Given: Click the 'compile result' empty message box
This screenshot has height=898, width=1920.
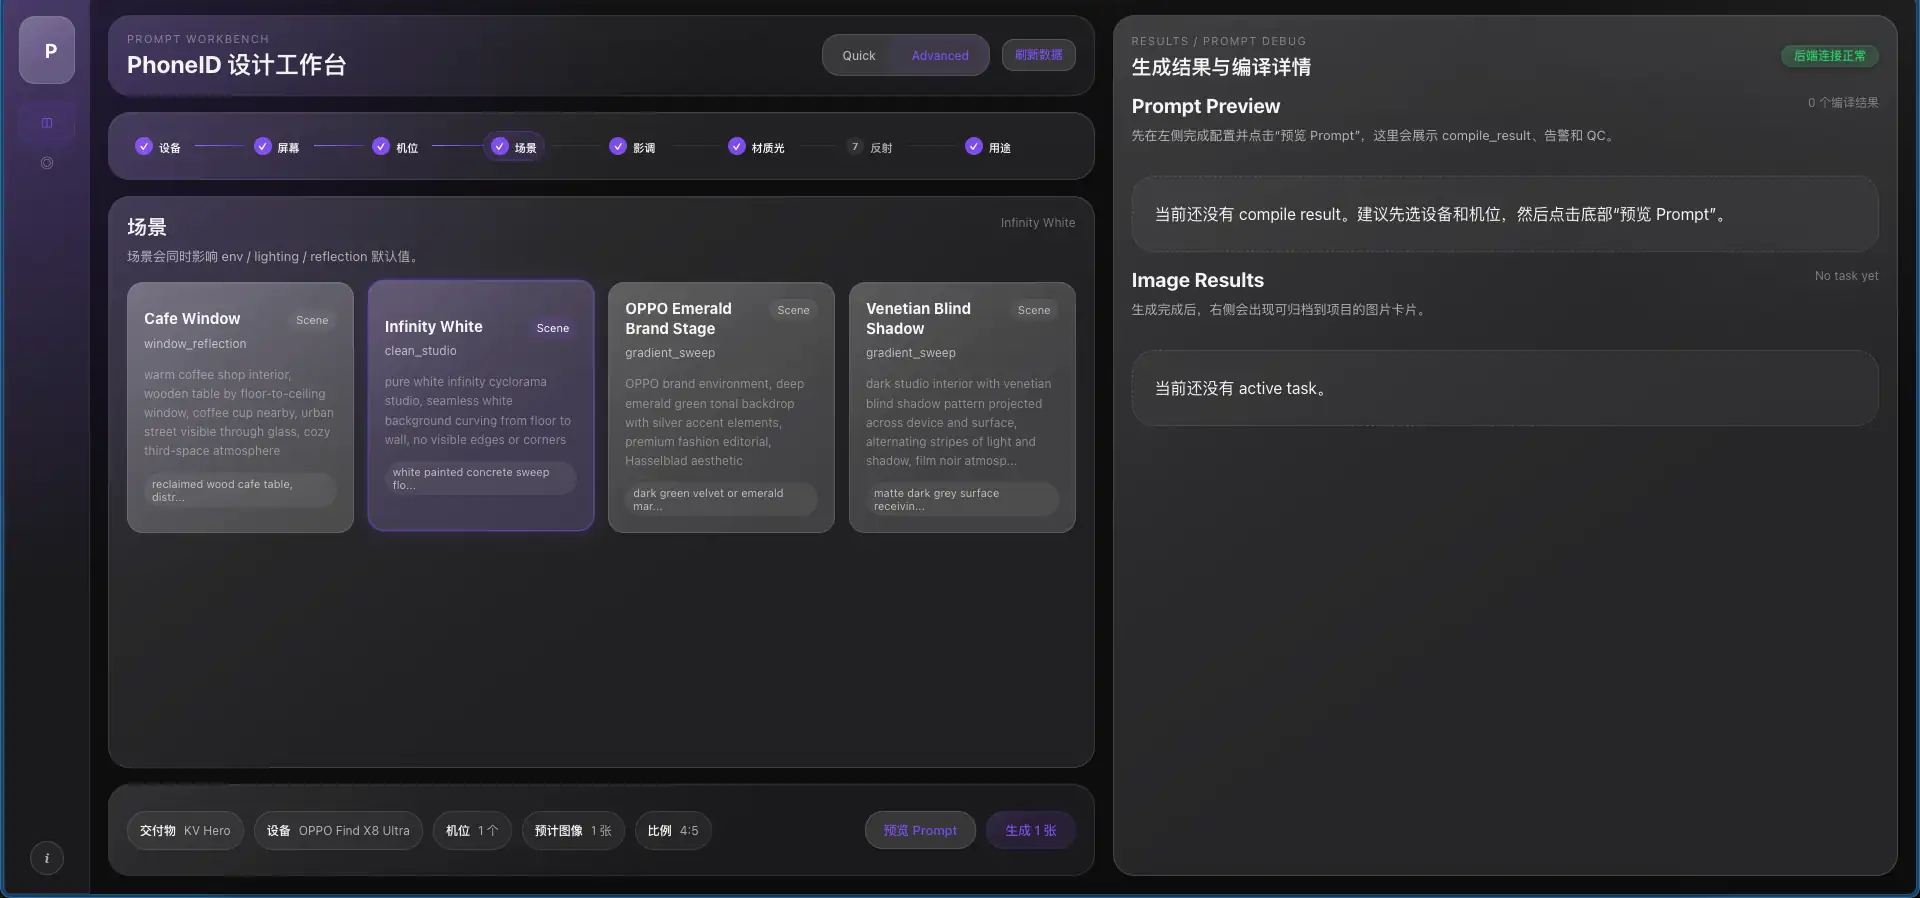Looking at the screenshot, I should click(x=1505, y=214).
